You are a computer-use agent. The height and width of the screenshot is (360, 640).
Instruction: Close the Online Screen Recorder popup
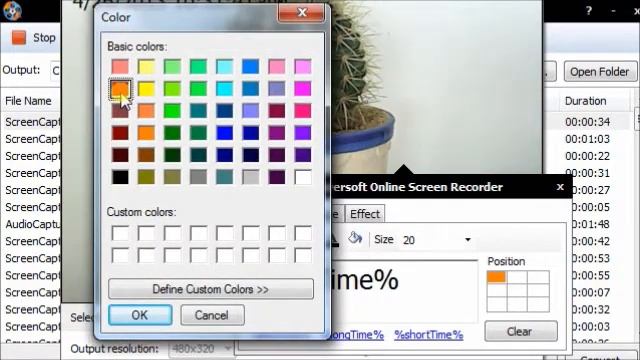tap(560, 187)
